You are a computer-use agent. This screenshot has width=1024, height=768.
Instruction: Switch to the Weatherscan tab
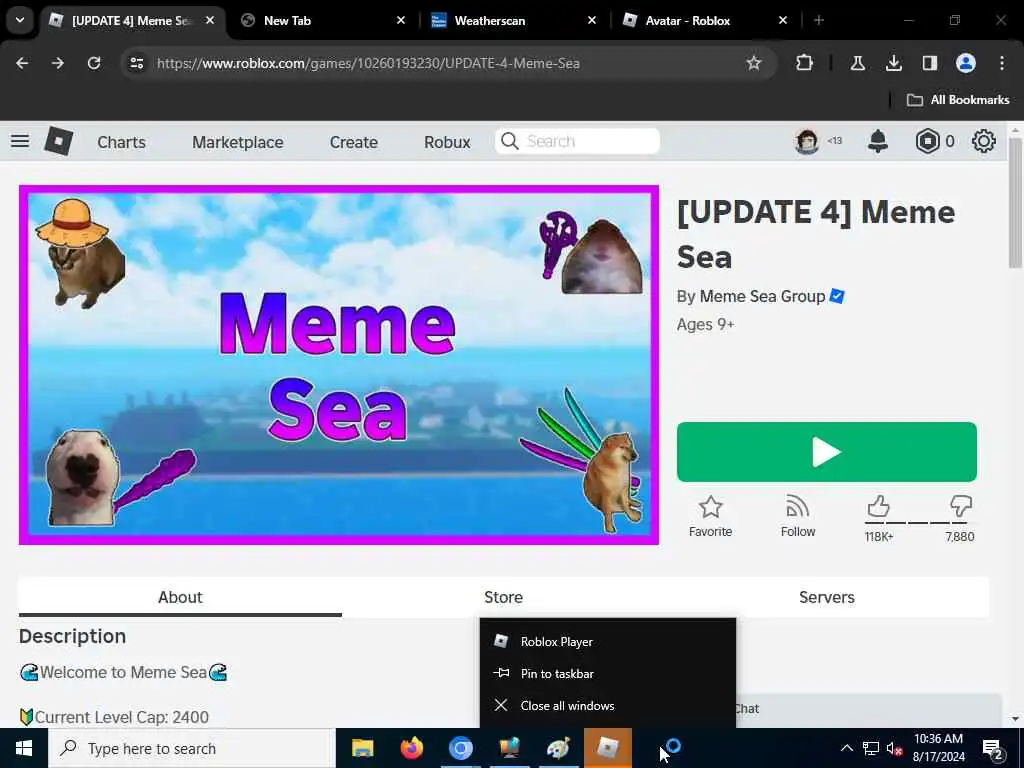(514, 20)
